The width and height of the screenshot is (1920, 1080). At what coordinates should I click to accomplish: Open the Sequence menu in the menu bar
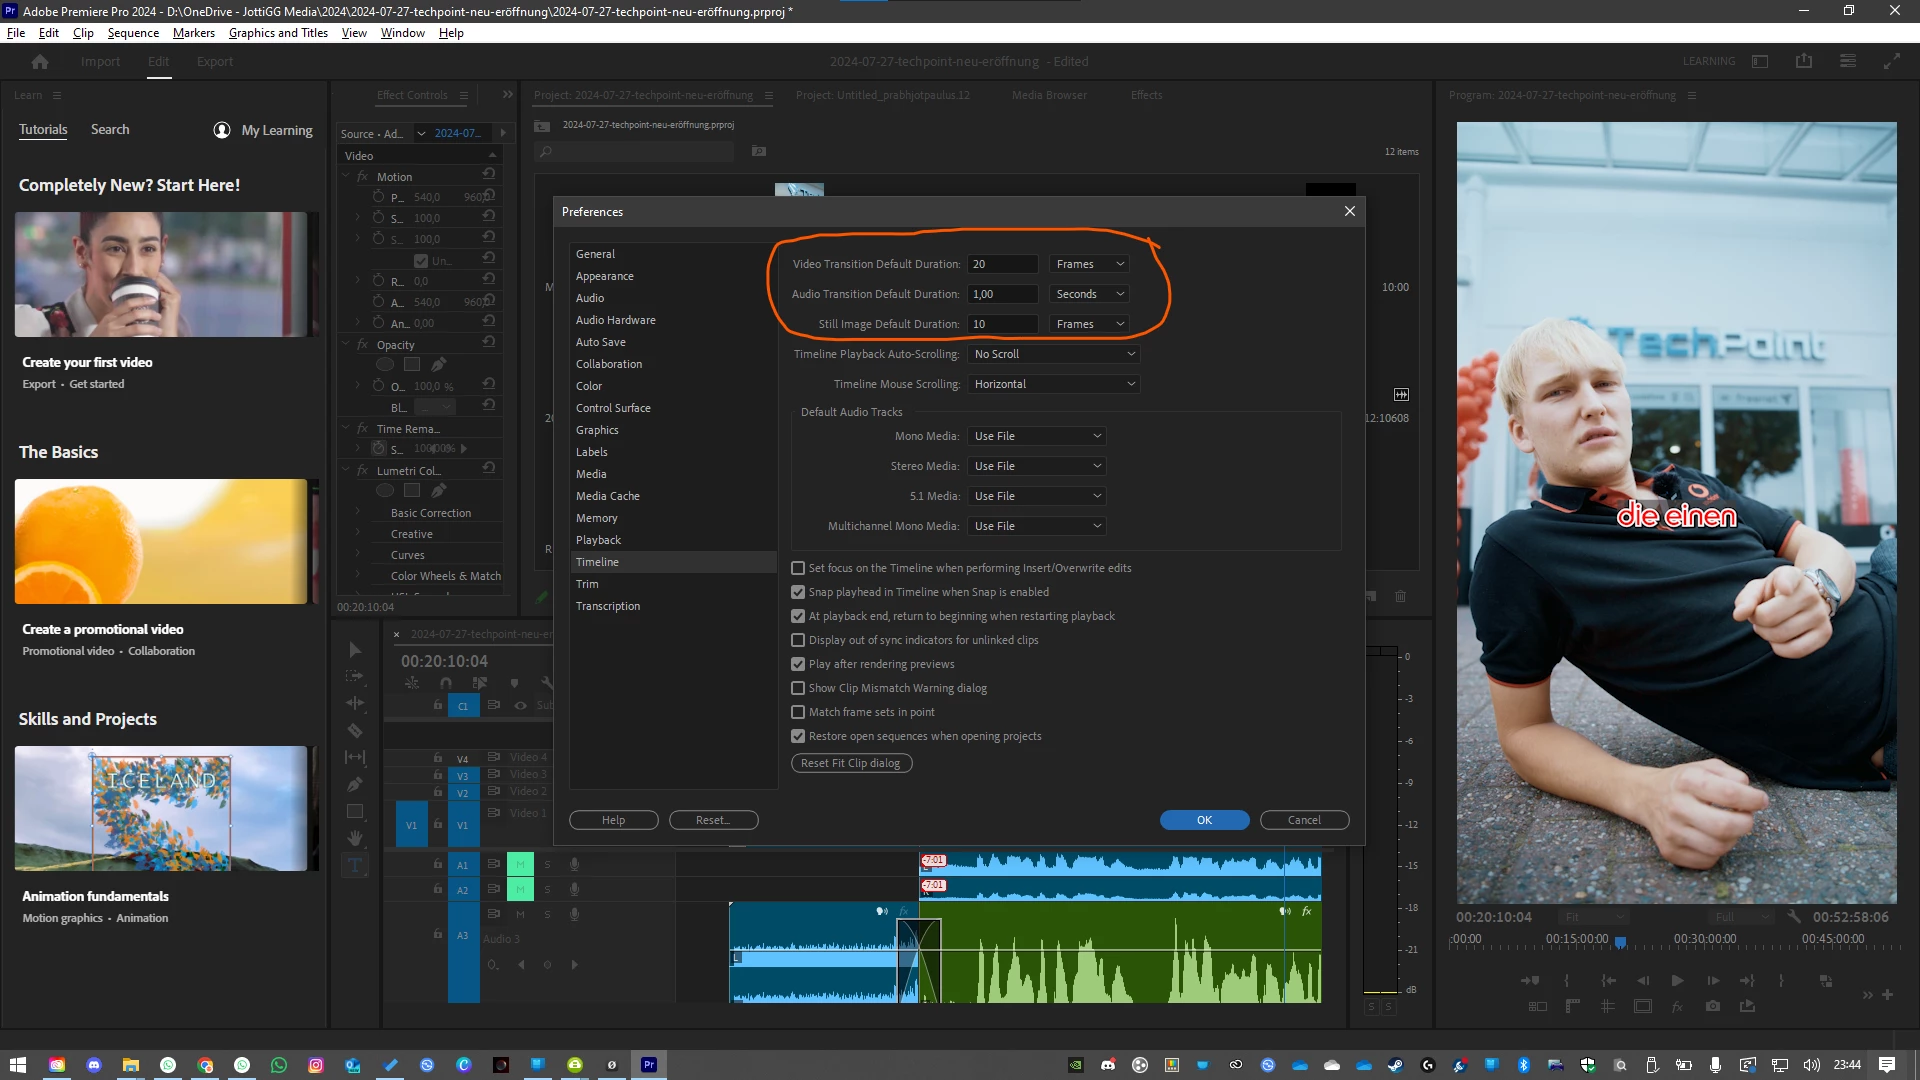(x=133, y=33)
